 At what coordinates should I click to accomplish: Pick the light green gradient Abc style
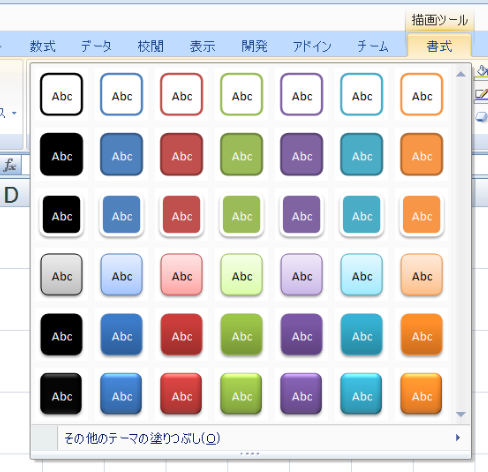(241, 274)
